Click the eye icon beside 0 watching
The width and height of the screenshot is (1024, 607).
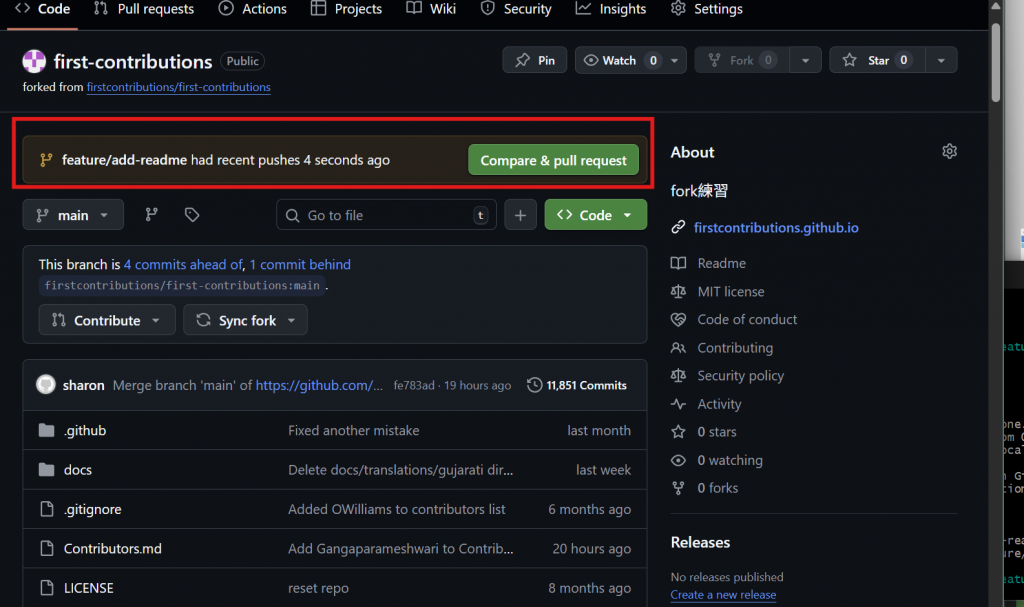[x=678, y=460]
